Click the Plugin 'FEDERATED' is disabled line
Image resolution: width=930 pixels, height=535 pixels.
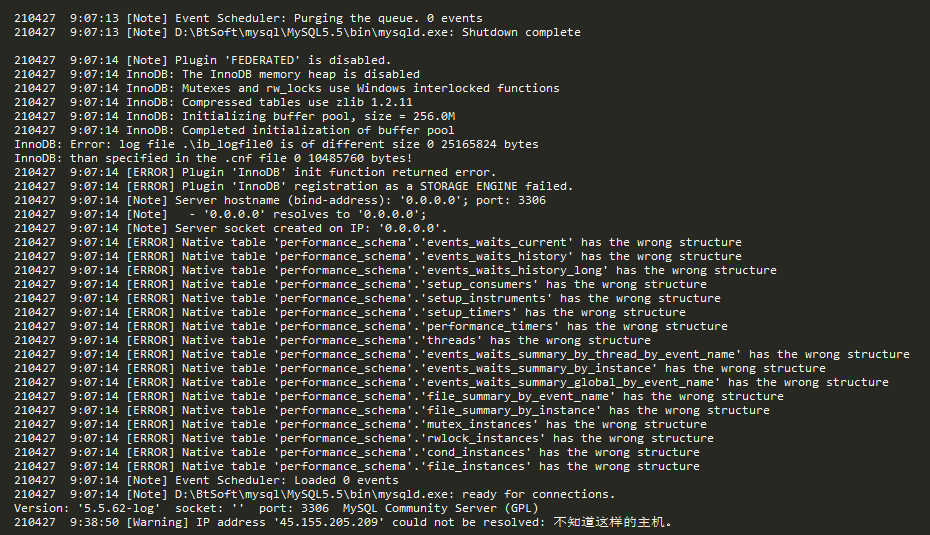point(203,60)
